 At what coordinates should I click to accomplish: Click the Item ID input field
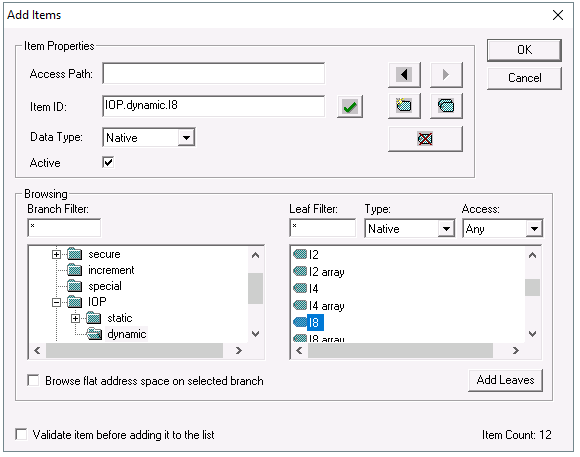[213, 106]
